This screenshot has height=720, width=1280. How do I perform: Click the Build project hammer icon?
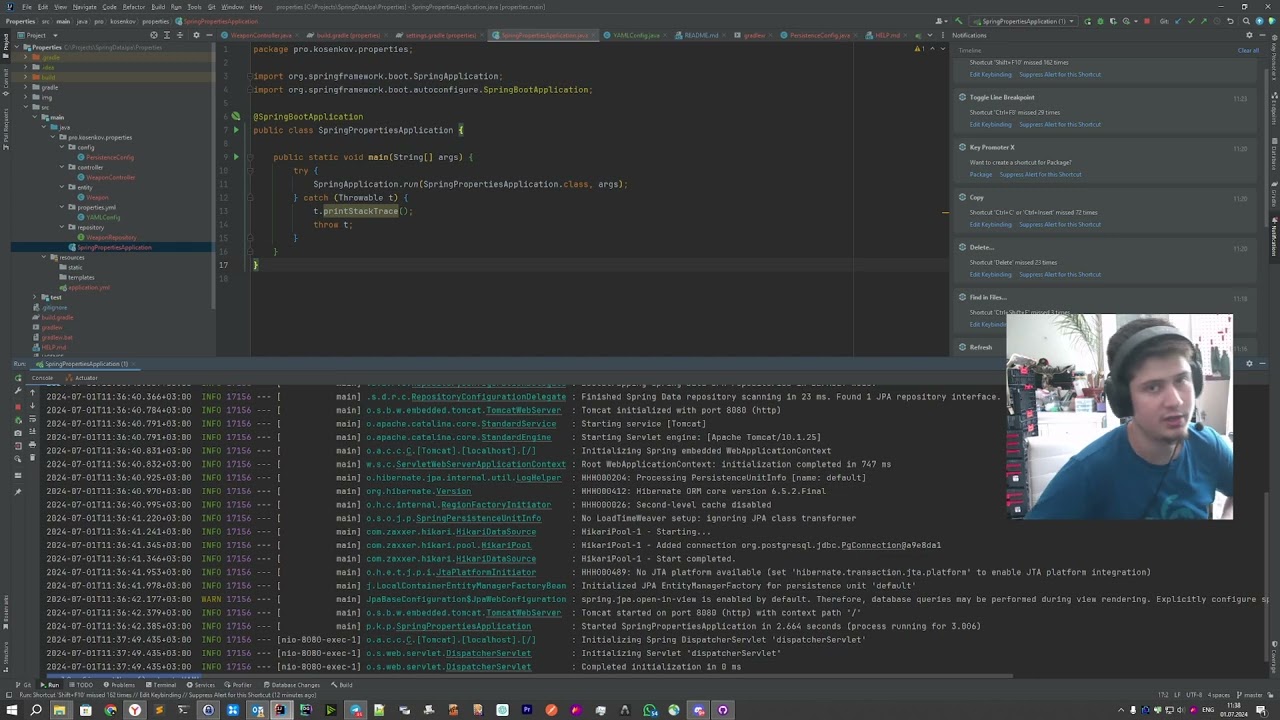coord(958,21)
